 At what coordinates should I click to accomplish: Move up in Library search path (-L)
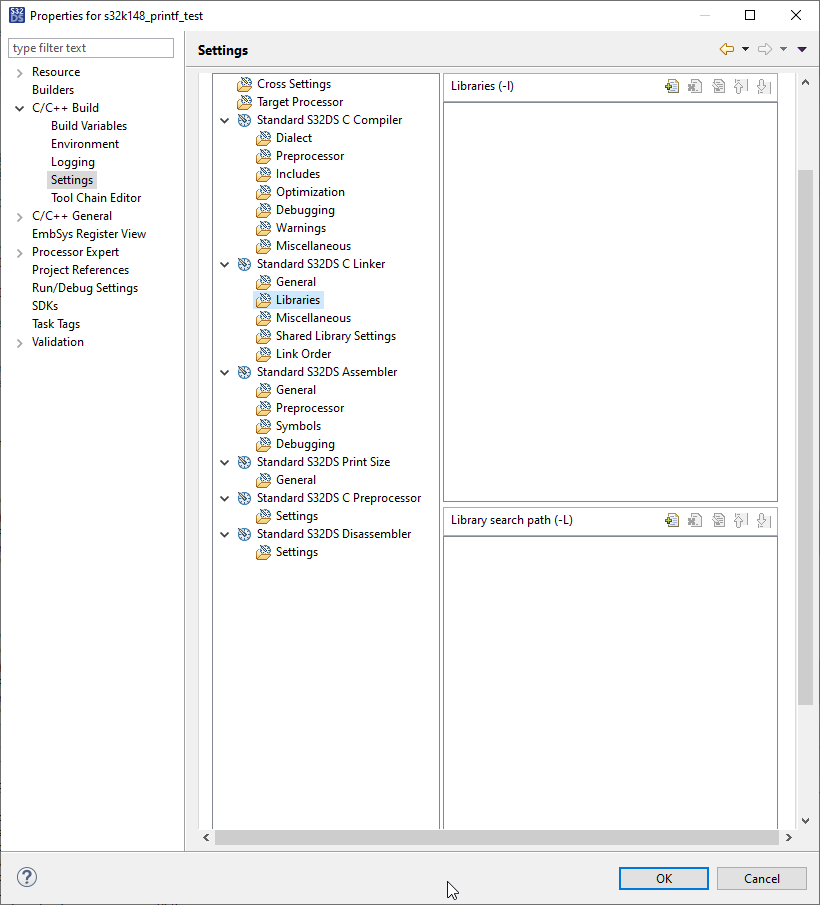point(740,521)
